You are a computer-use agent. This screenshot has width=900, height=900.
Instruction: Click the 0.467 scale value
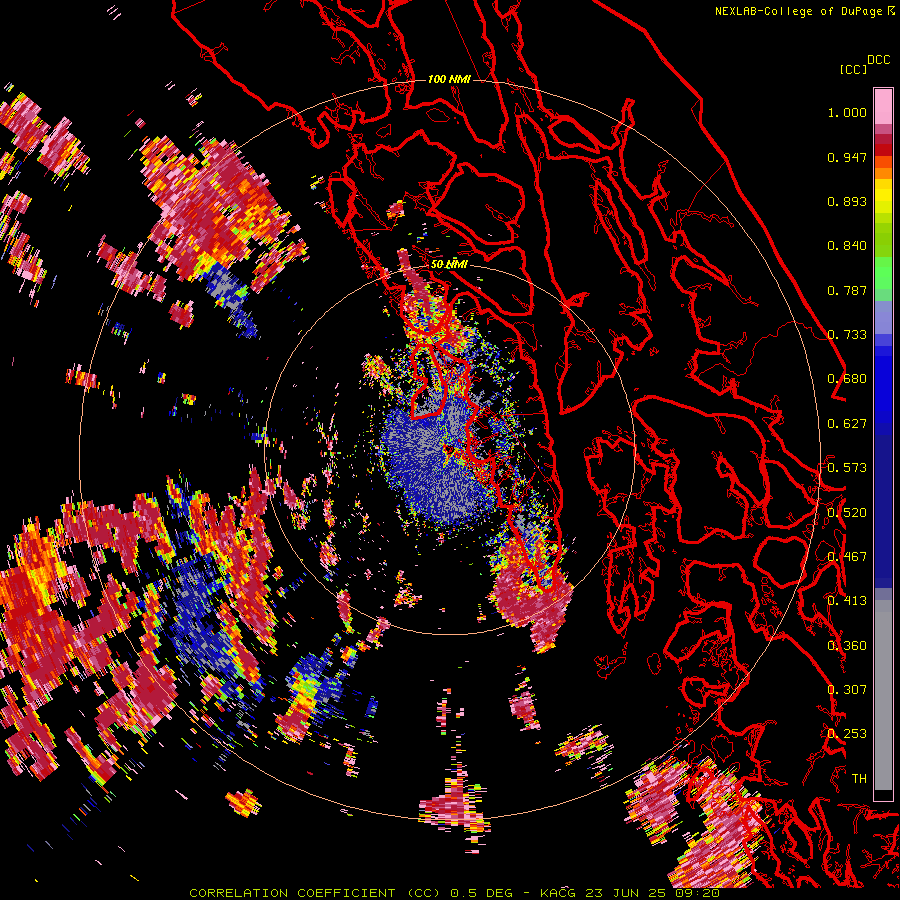tap(847, 557)
